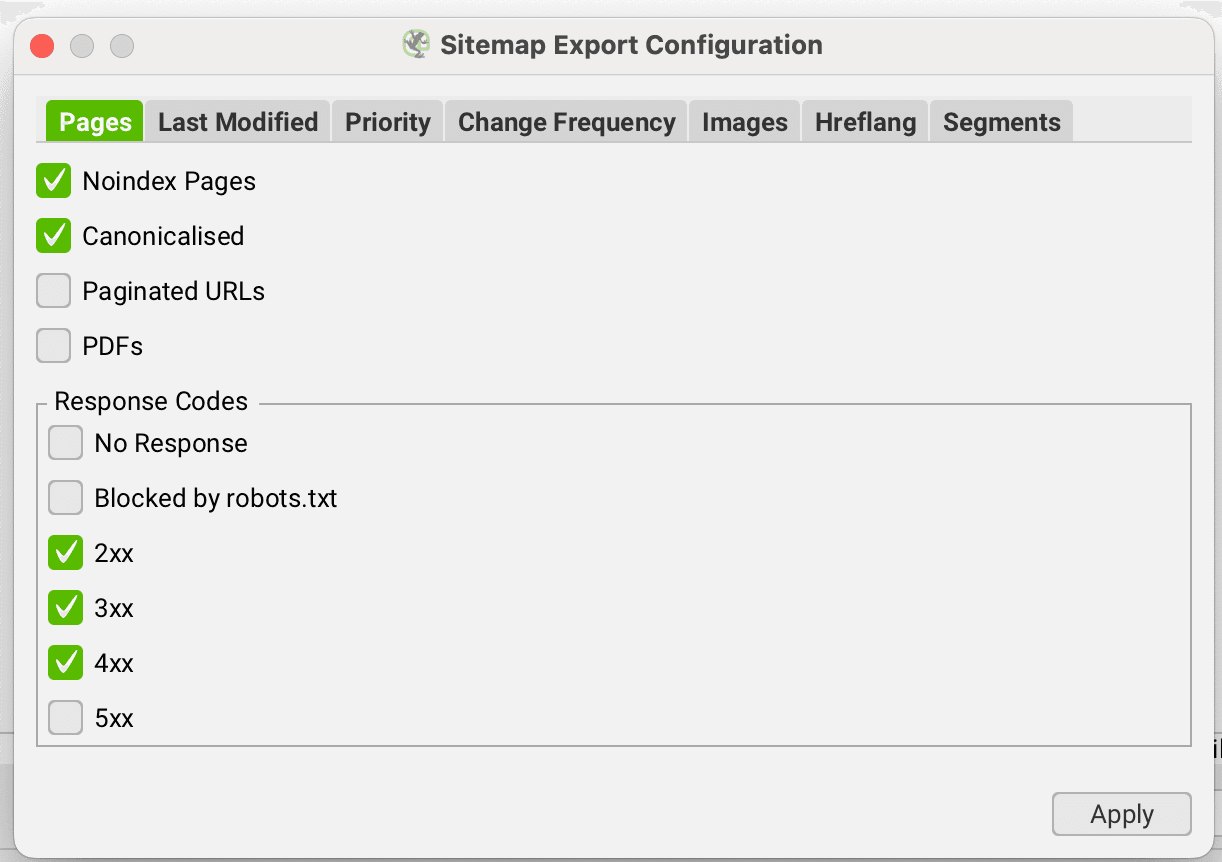Apply the sitemap export configuration
Screen dimensions: 1222x862
[x=1121, y=814]
